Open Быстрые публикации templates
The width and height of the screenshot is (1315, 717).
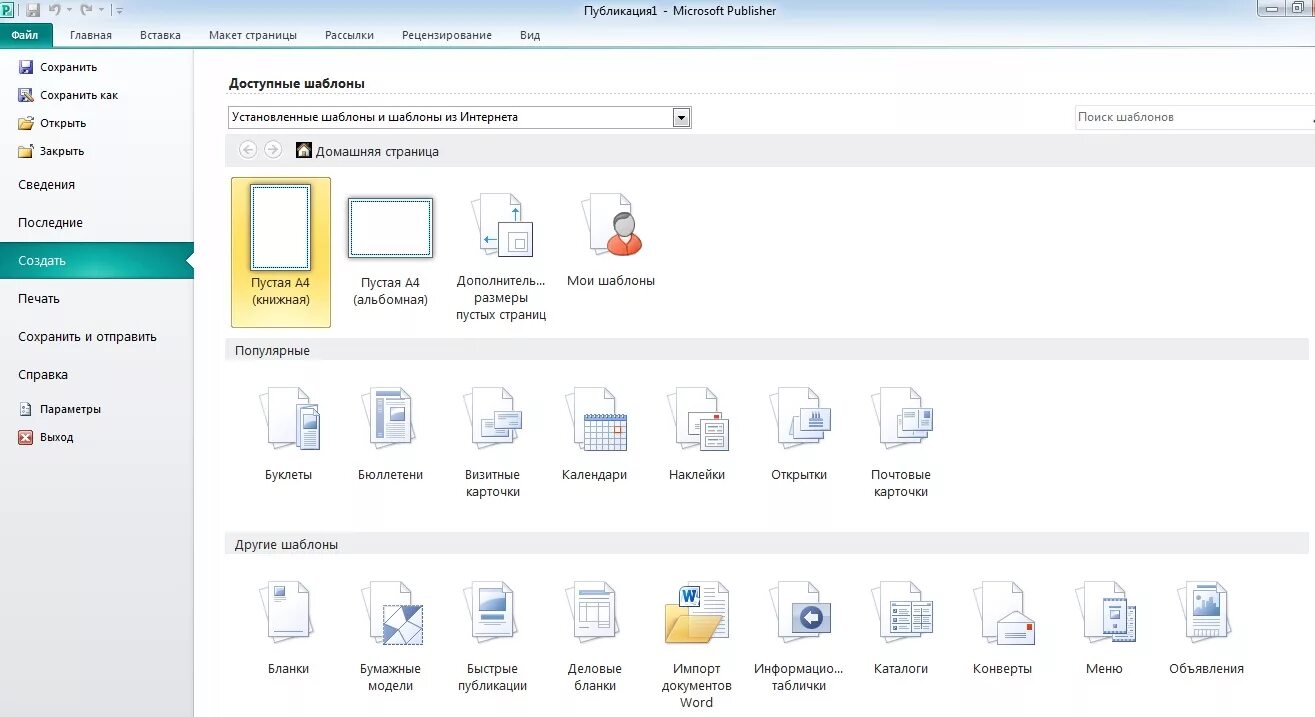[492, 637]
